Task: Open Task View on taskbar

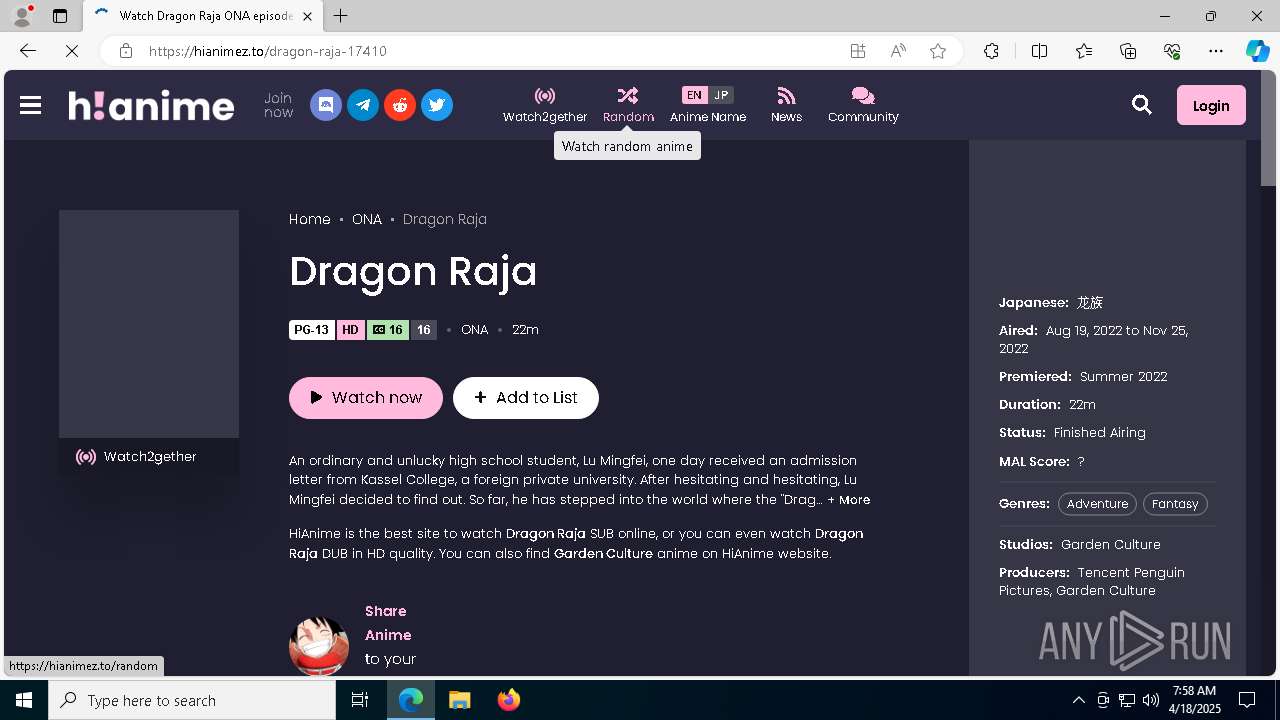Action: point(360,700)
